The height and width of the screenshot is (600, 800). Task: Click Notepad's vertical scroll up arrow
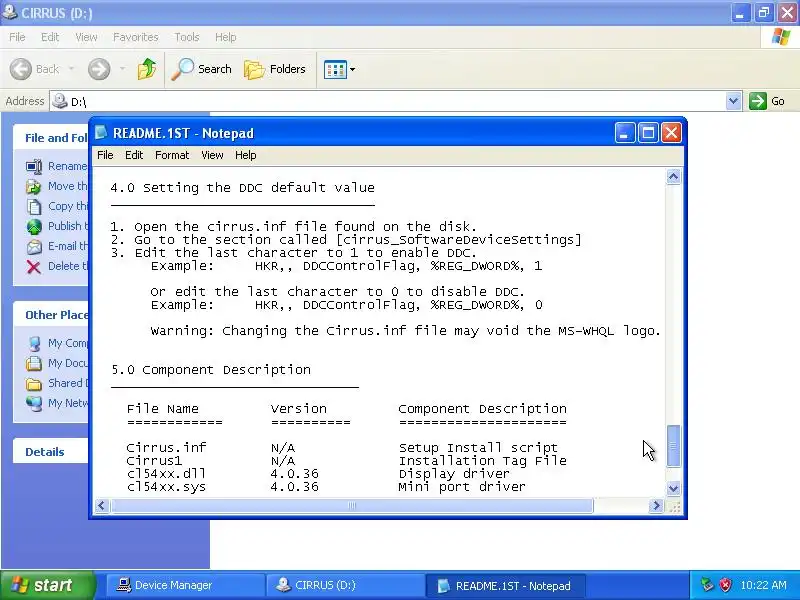pyautogui.click(x=673, y=177)
